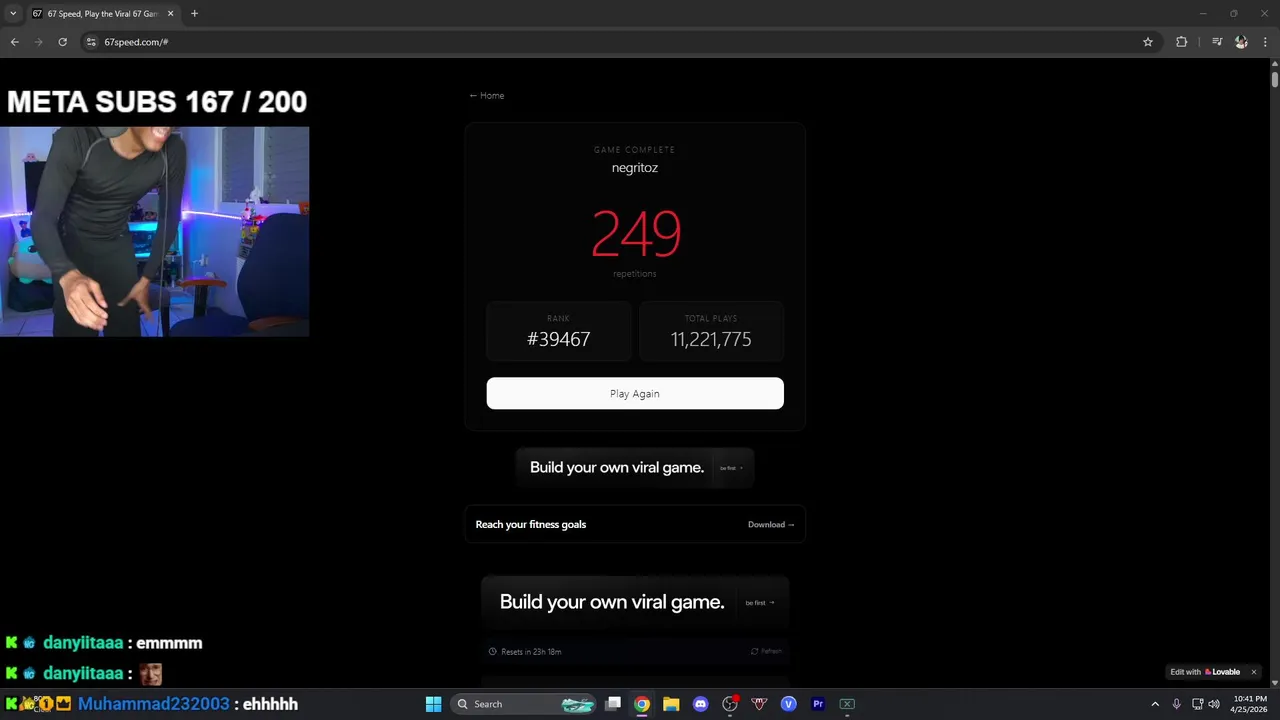Open Discord from the taskbar
The width and height of the screenshot is (1280, 720).
(700, 704)
